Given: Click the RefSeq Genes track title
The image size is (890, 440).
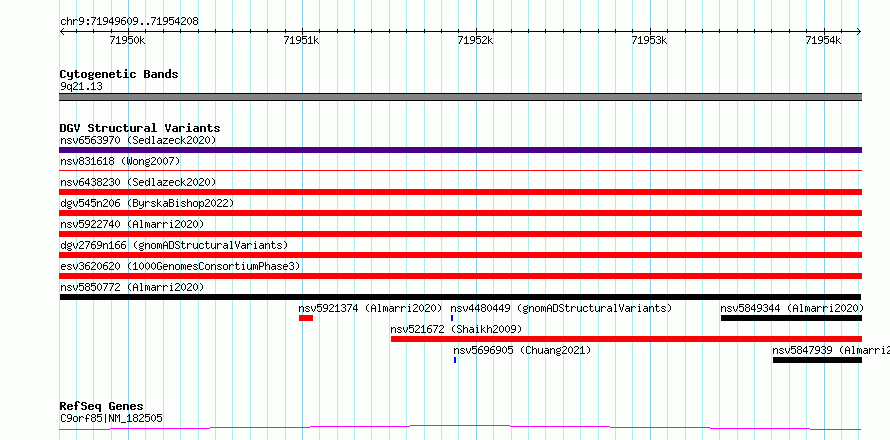Looking at the screenshot, I should click(102, 407).
